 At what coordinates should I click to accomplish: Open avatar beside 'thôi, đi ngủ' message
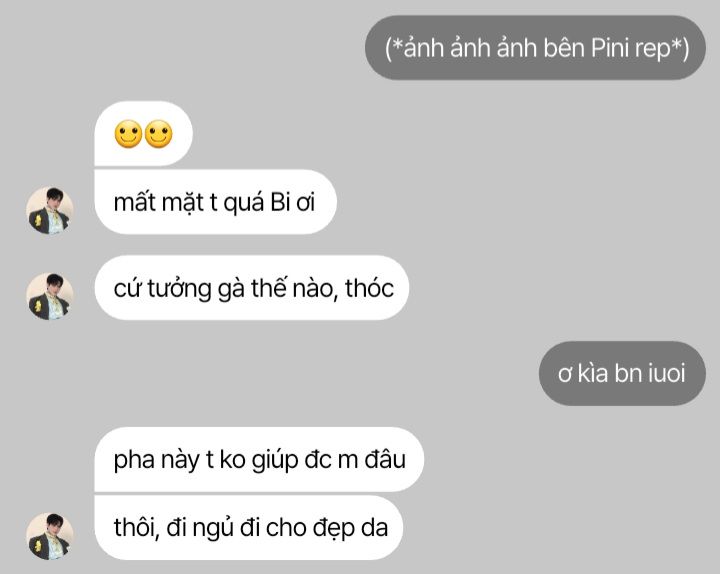tap(50, 536)
